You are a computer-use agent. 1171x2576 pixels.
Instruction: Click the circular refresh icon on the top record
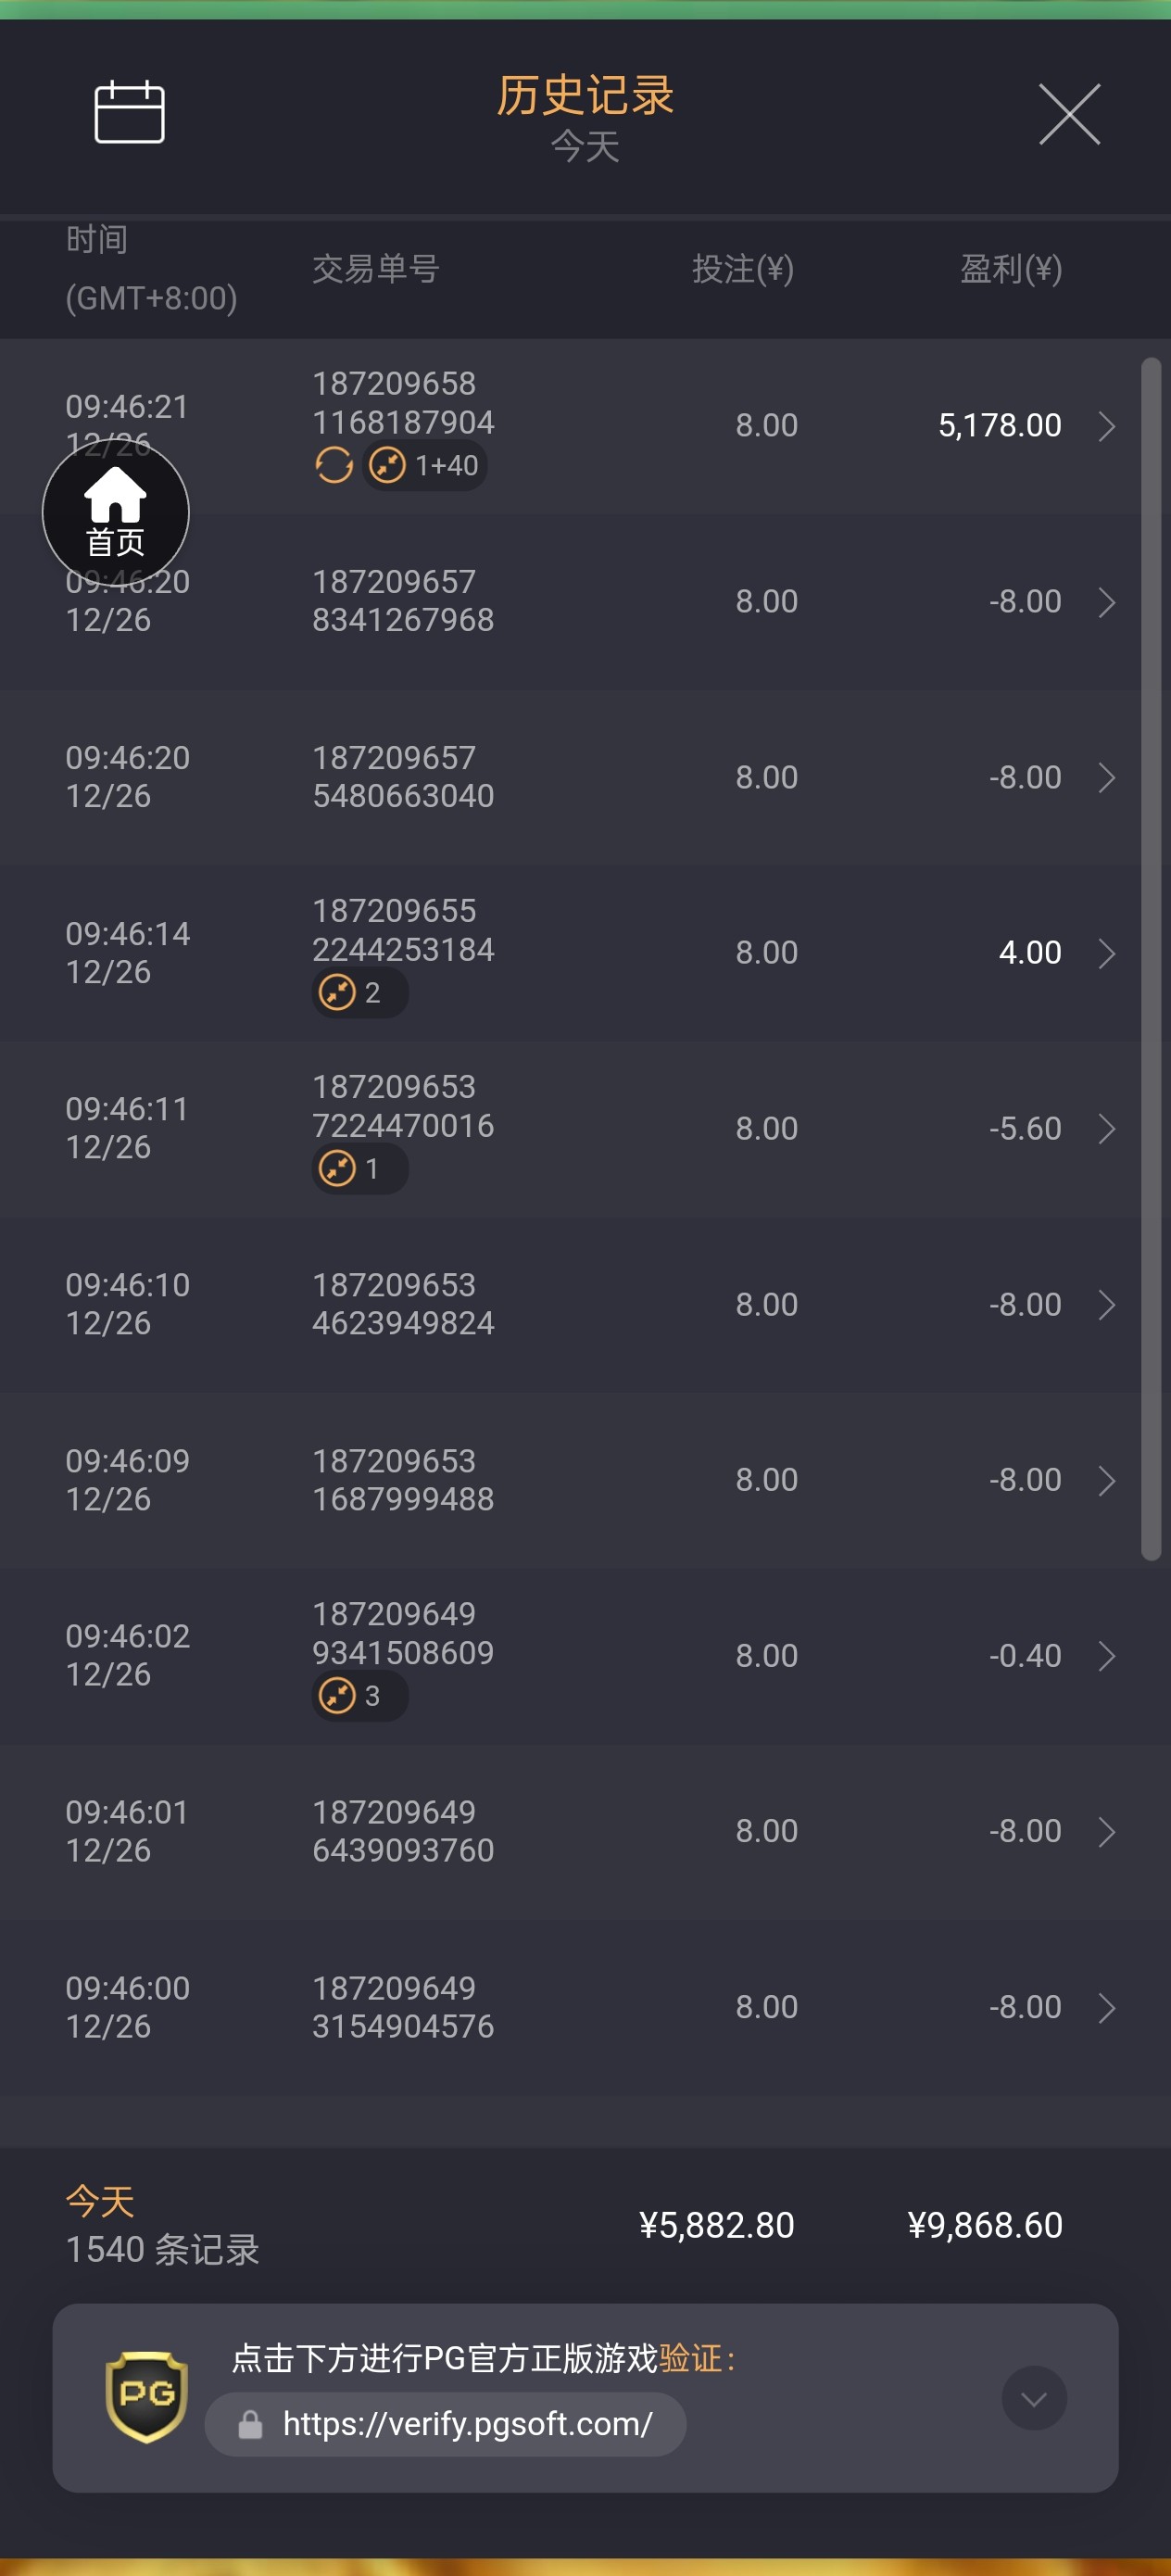coord(334,465)
